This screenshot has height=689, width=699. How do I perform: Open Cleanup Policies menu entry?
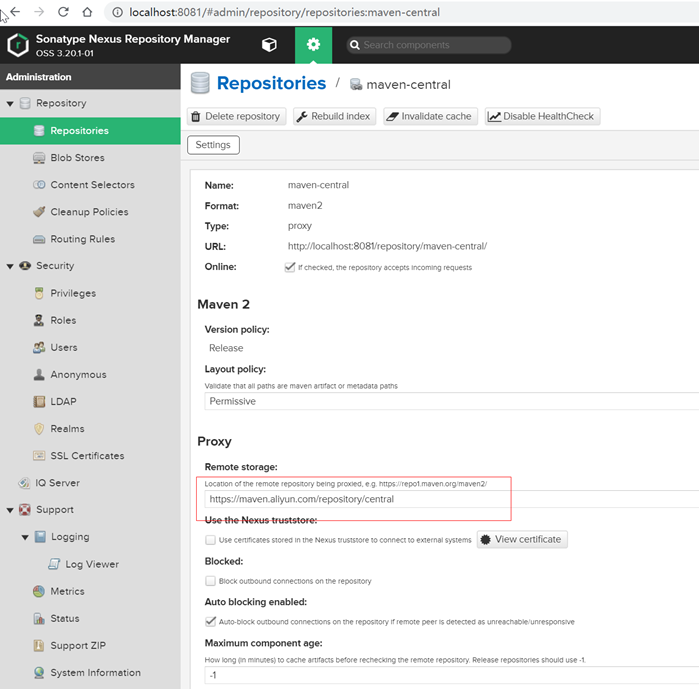(90, 212)
